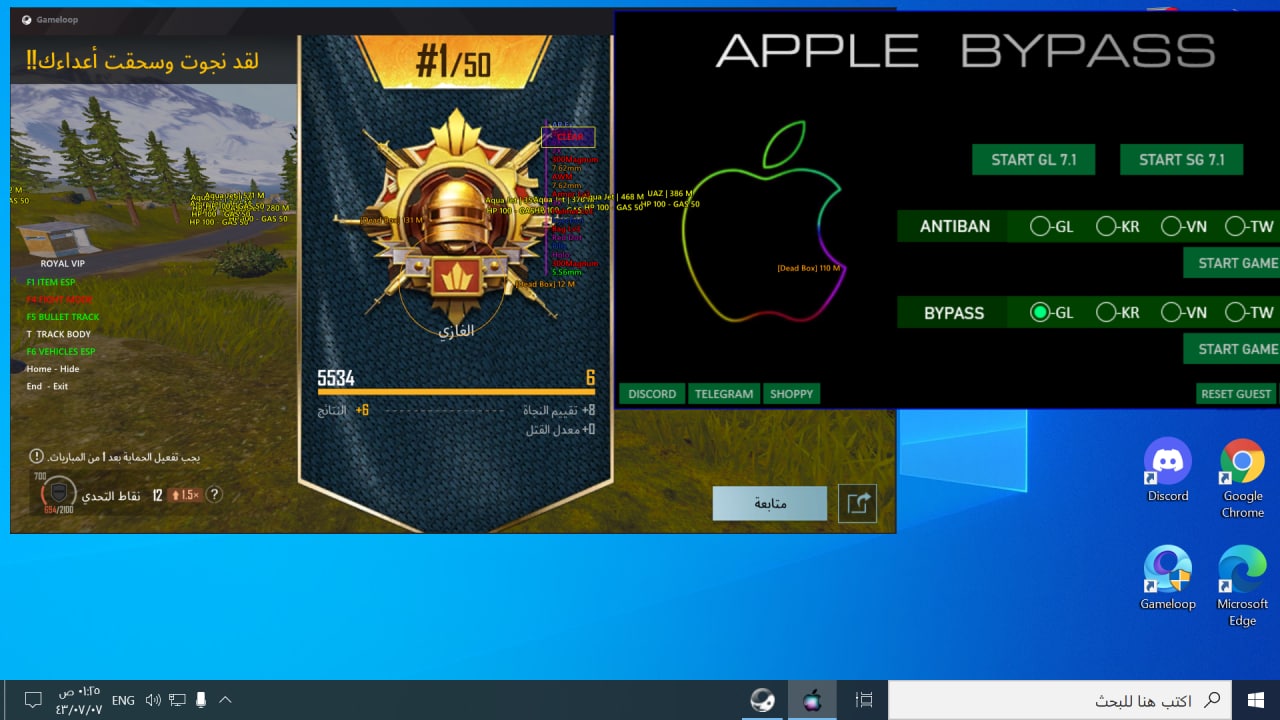This screenshot has height=720, width=1280.
Task: Click the 5534 rating value
Action: [336, 378]
